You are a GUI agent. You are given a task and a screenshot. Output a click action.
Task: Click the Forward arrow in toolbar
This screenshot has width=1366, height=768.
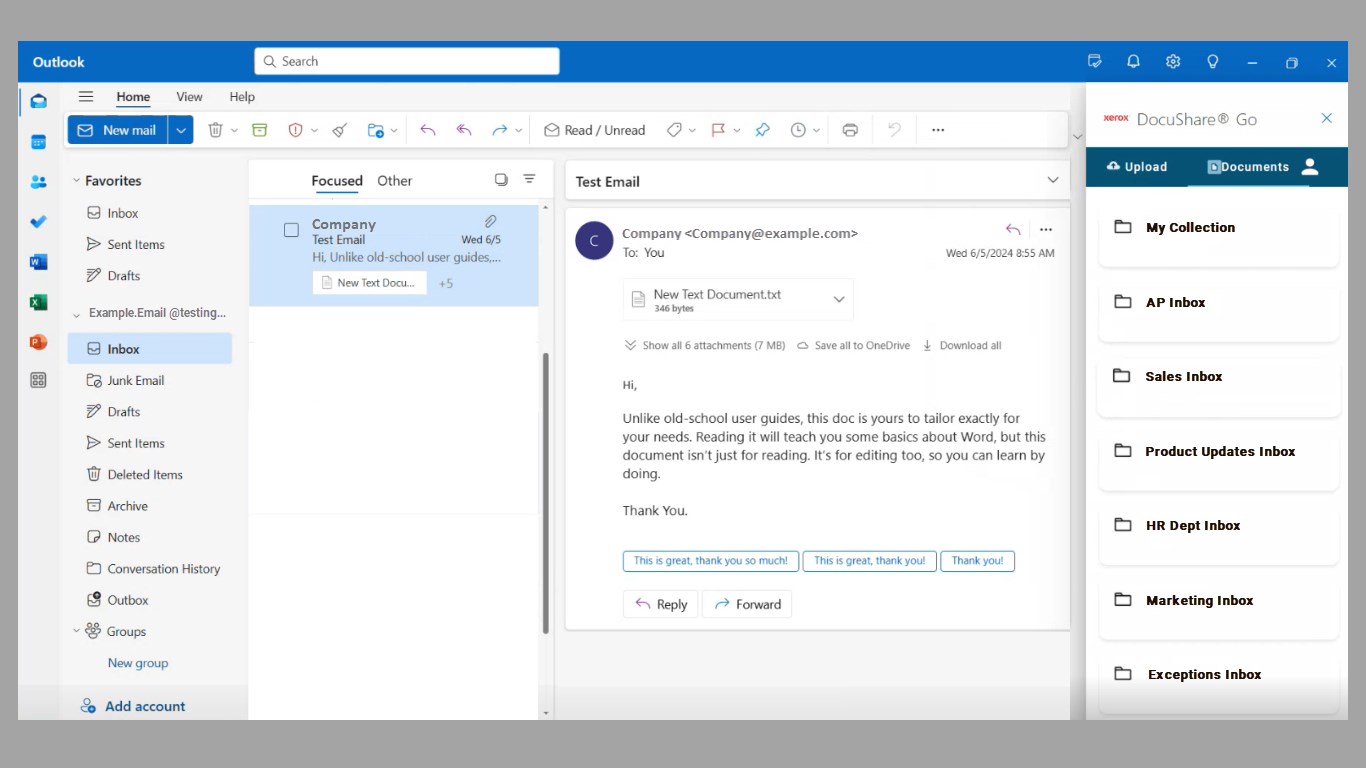(500, 130)
